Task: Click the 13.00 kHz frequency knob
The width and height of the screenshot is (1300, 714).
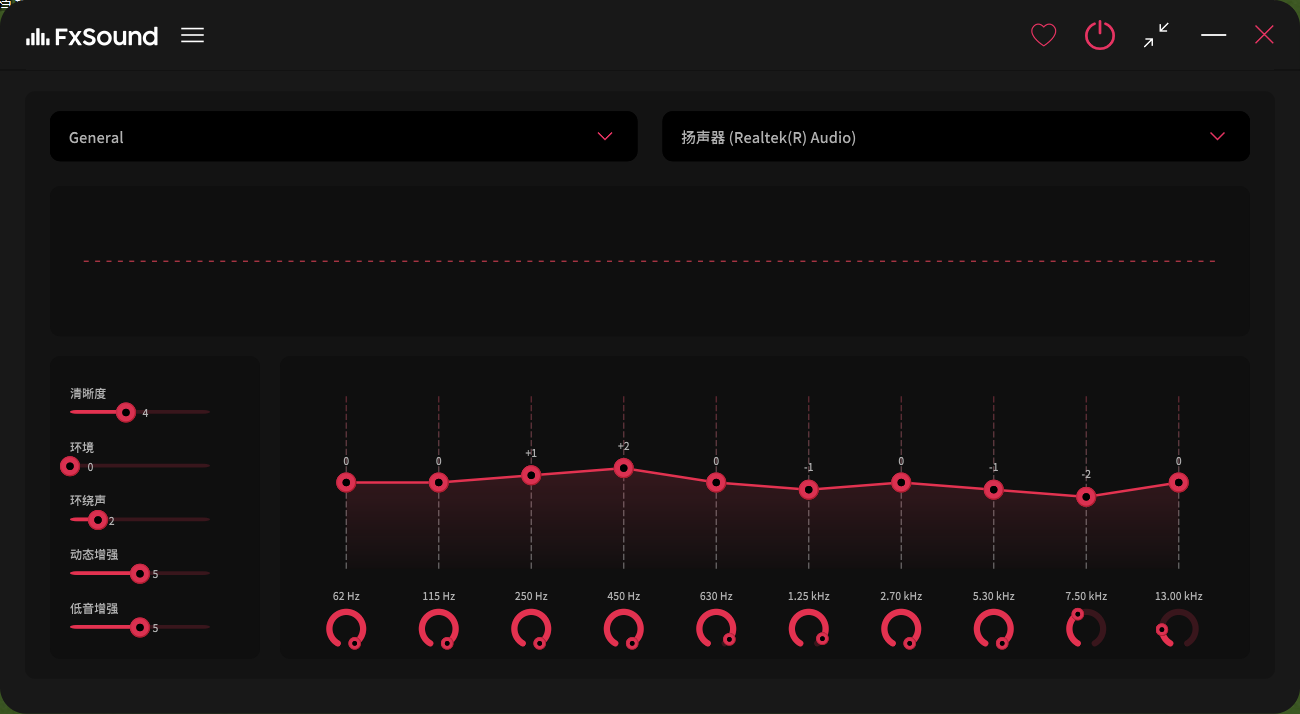Action: [x=1178, y=629]
